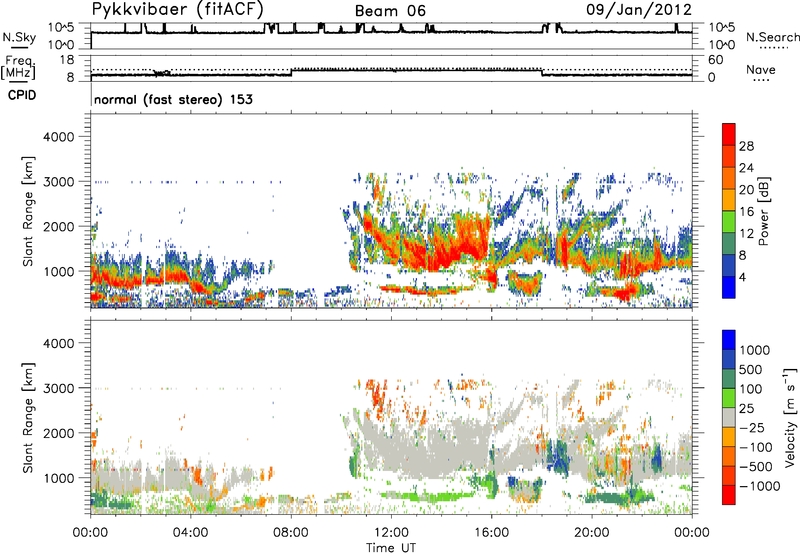Select the blue Power segment between 4 and 8
Viewport: 800px width, 554px height.
pos(729,265)
